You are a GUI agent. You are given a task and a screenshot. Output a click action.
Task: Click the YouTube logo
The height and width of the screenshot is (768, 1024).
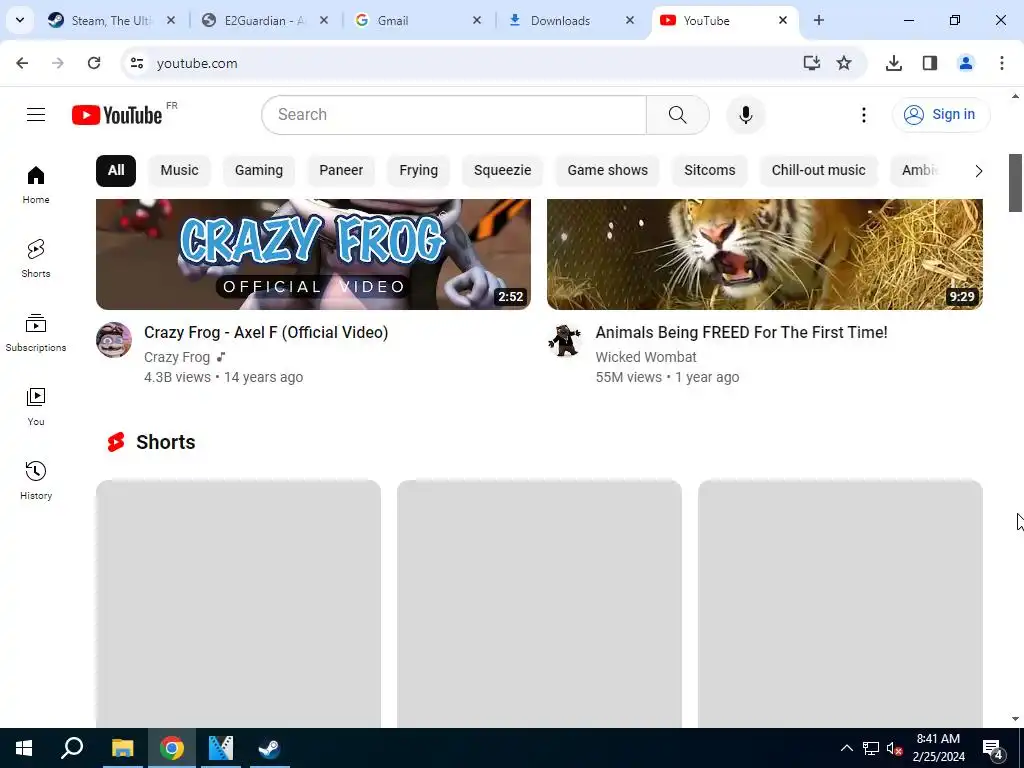pos(118,115)
